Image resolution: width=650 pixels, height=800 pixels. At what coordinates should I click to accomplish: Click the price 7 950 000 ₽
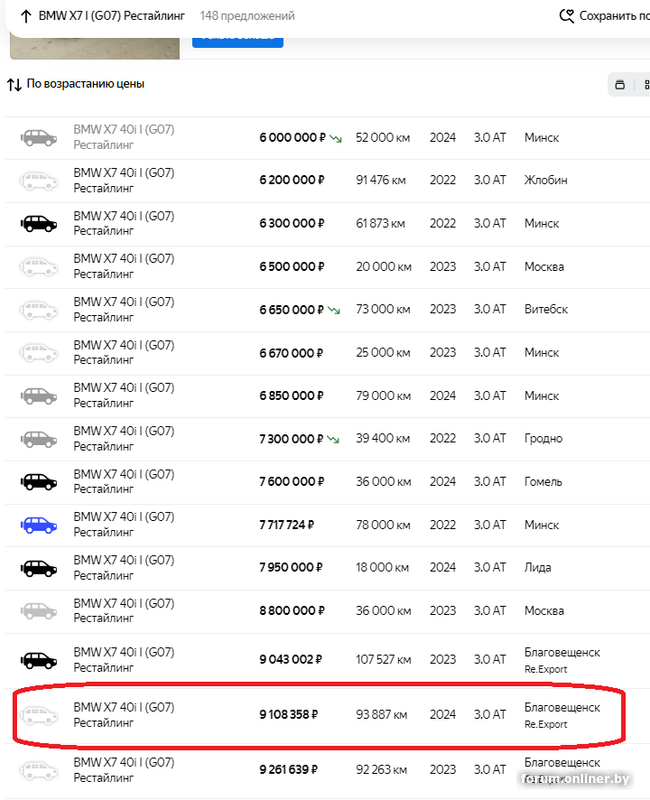(x=291, y=567)
